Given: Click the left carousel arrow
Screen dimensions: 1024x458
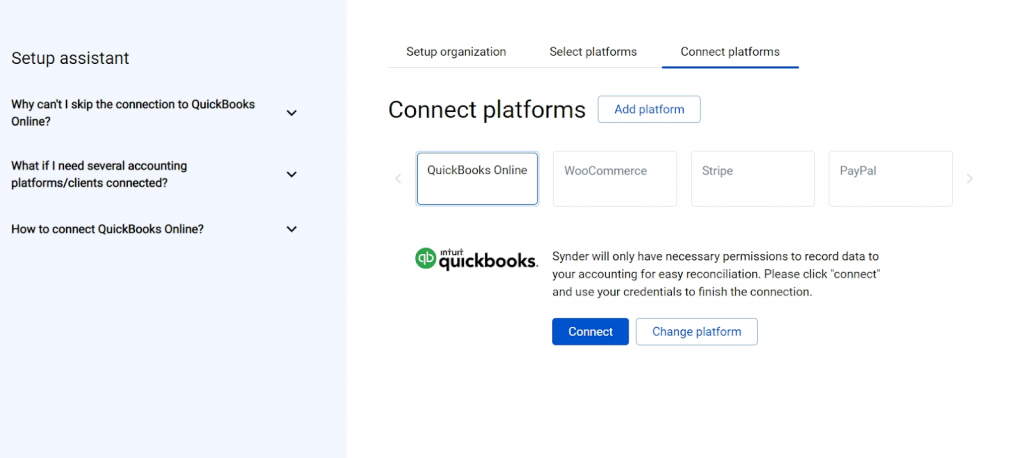Looking at the screenshot, I should pos(398,178).
